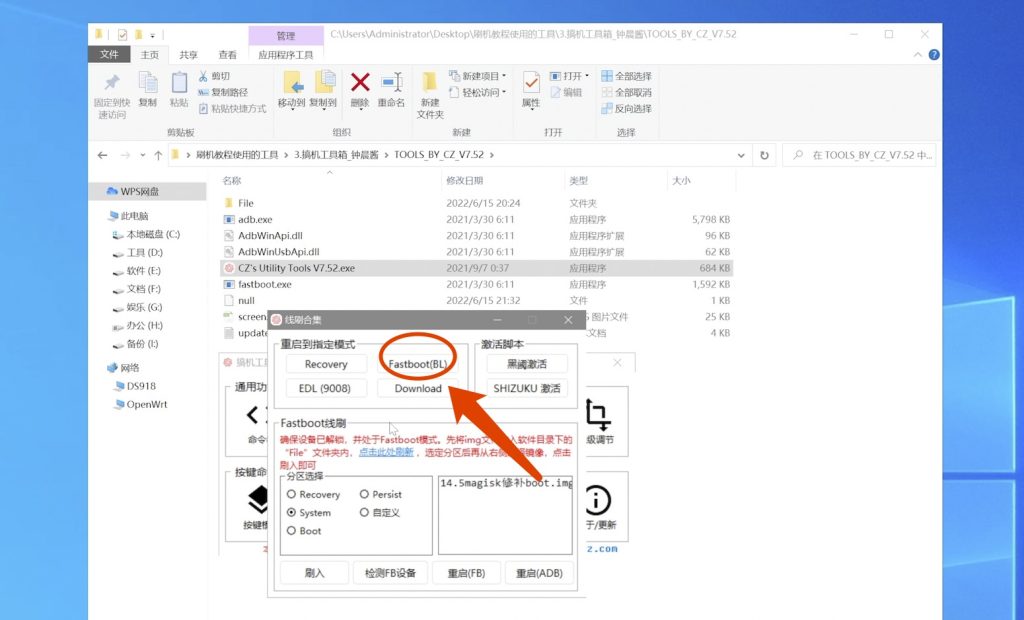Click the 刷入 flash button
Image resolution: width=1024 pixels, height=620 pixels.
tap(314, 573)
